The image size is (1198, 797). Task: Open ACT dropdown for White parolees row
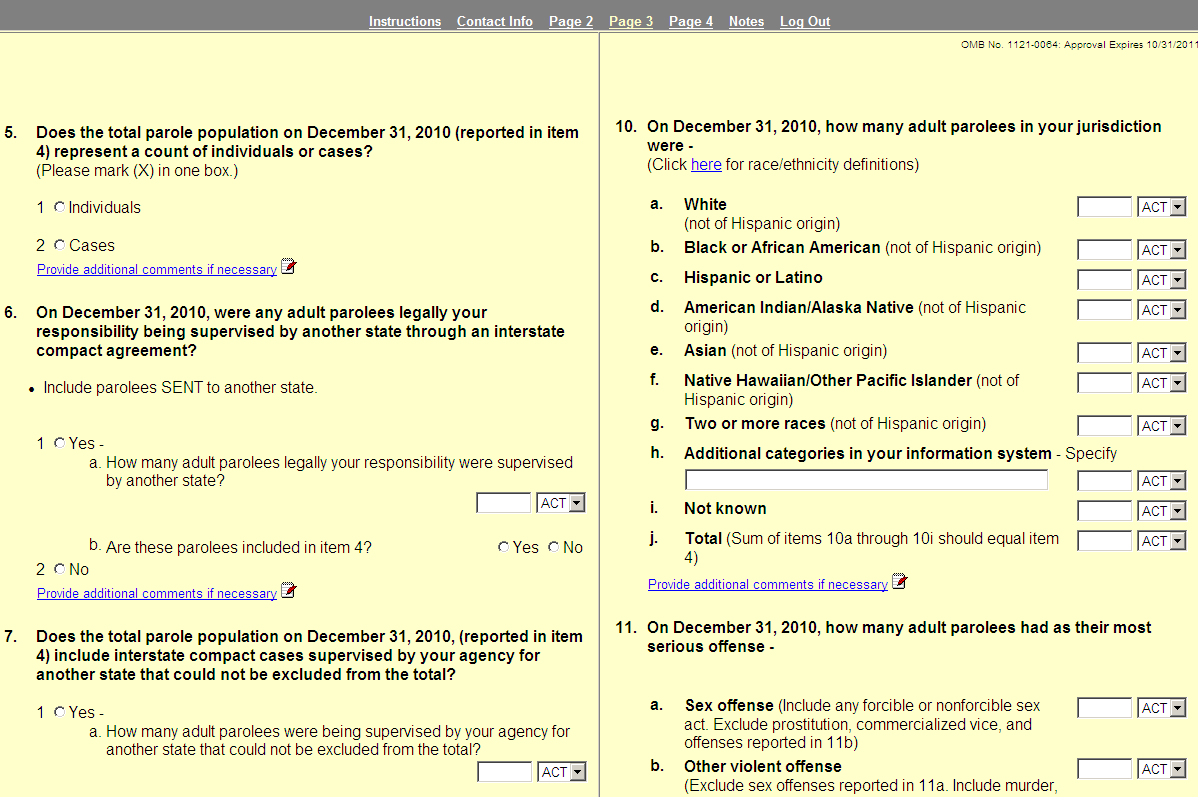click(x=1162, y=207)
